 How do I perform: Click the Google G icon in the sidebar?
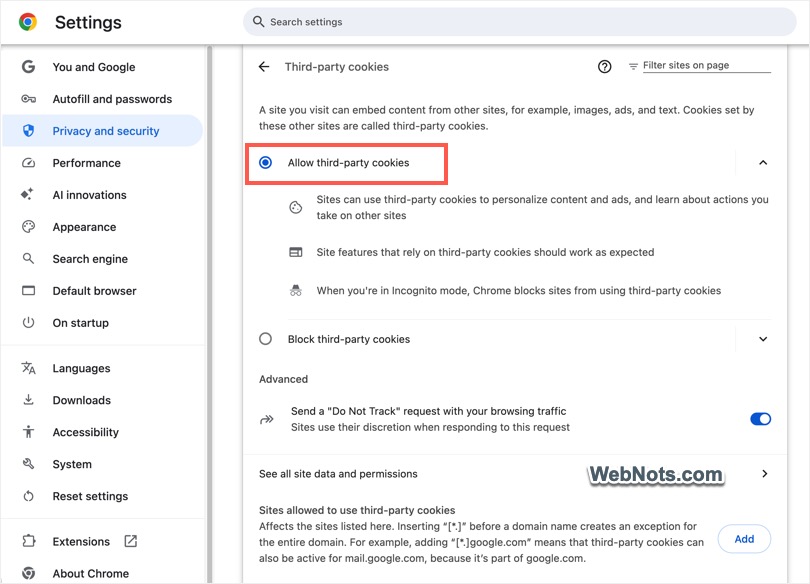tap(28, 67)
